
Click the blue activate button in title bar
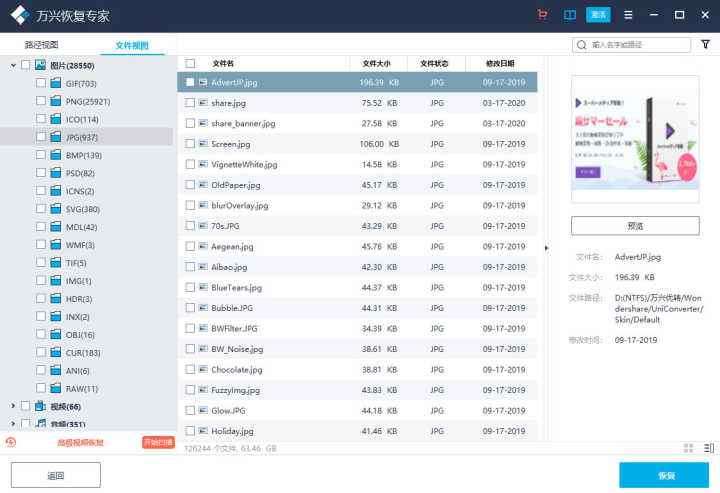(x=598, y=15)
